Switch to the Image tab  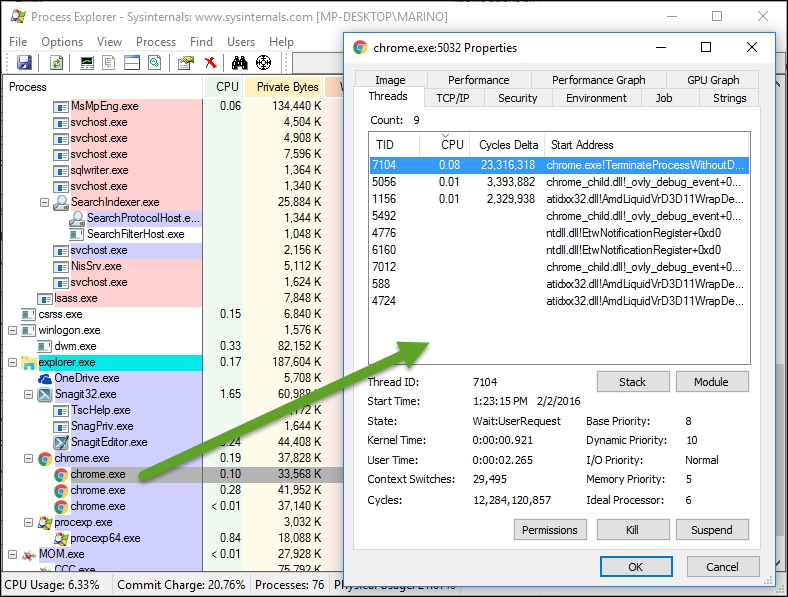tap(390, 80)
